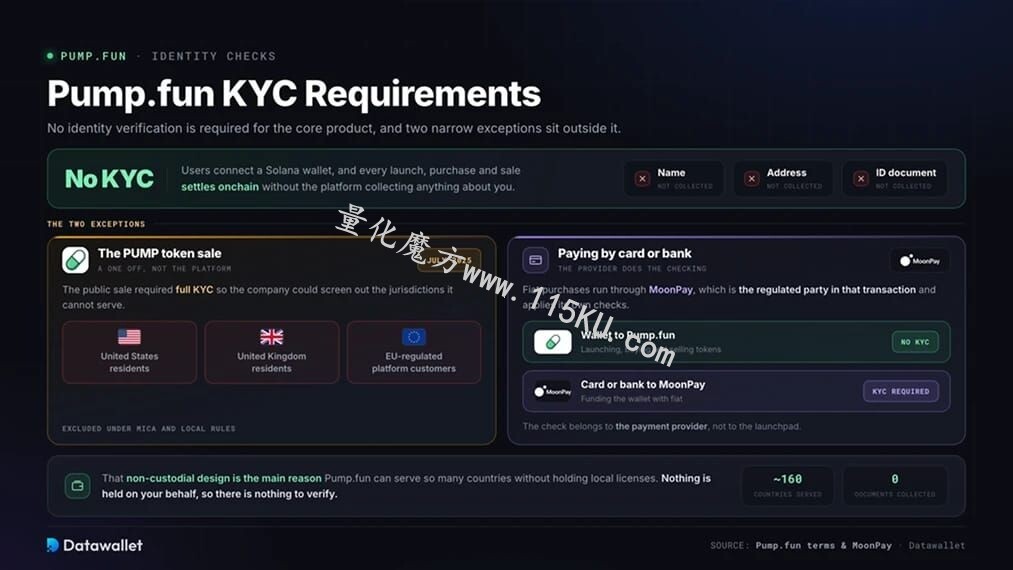The width and height of the screenshot is (1013, 570).
Task: Click the pill icon beside PUMP token sale
Action: coord(76,260)
